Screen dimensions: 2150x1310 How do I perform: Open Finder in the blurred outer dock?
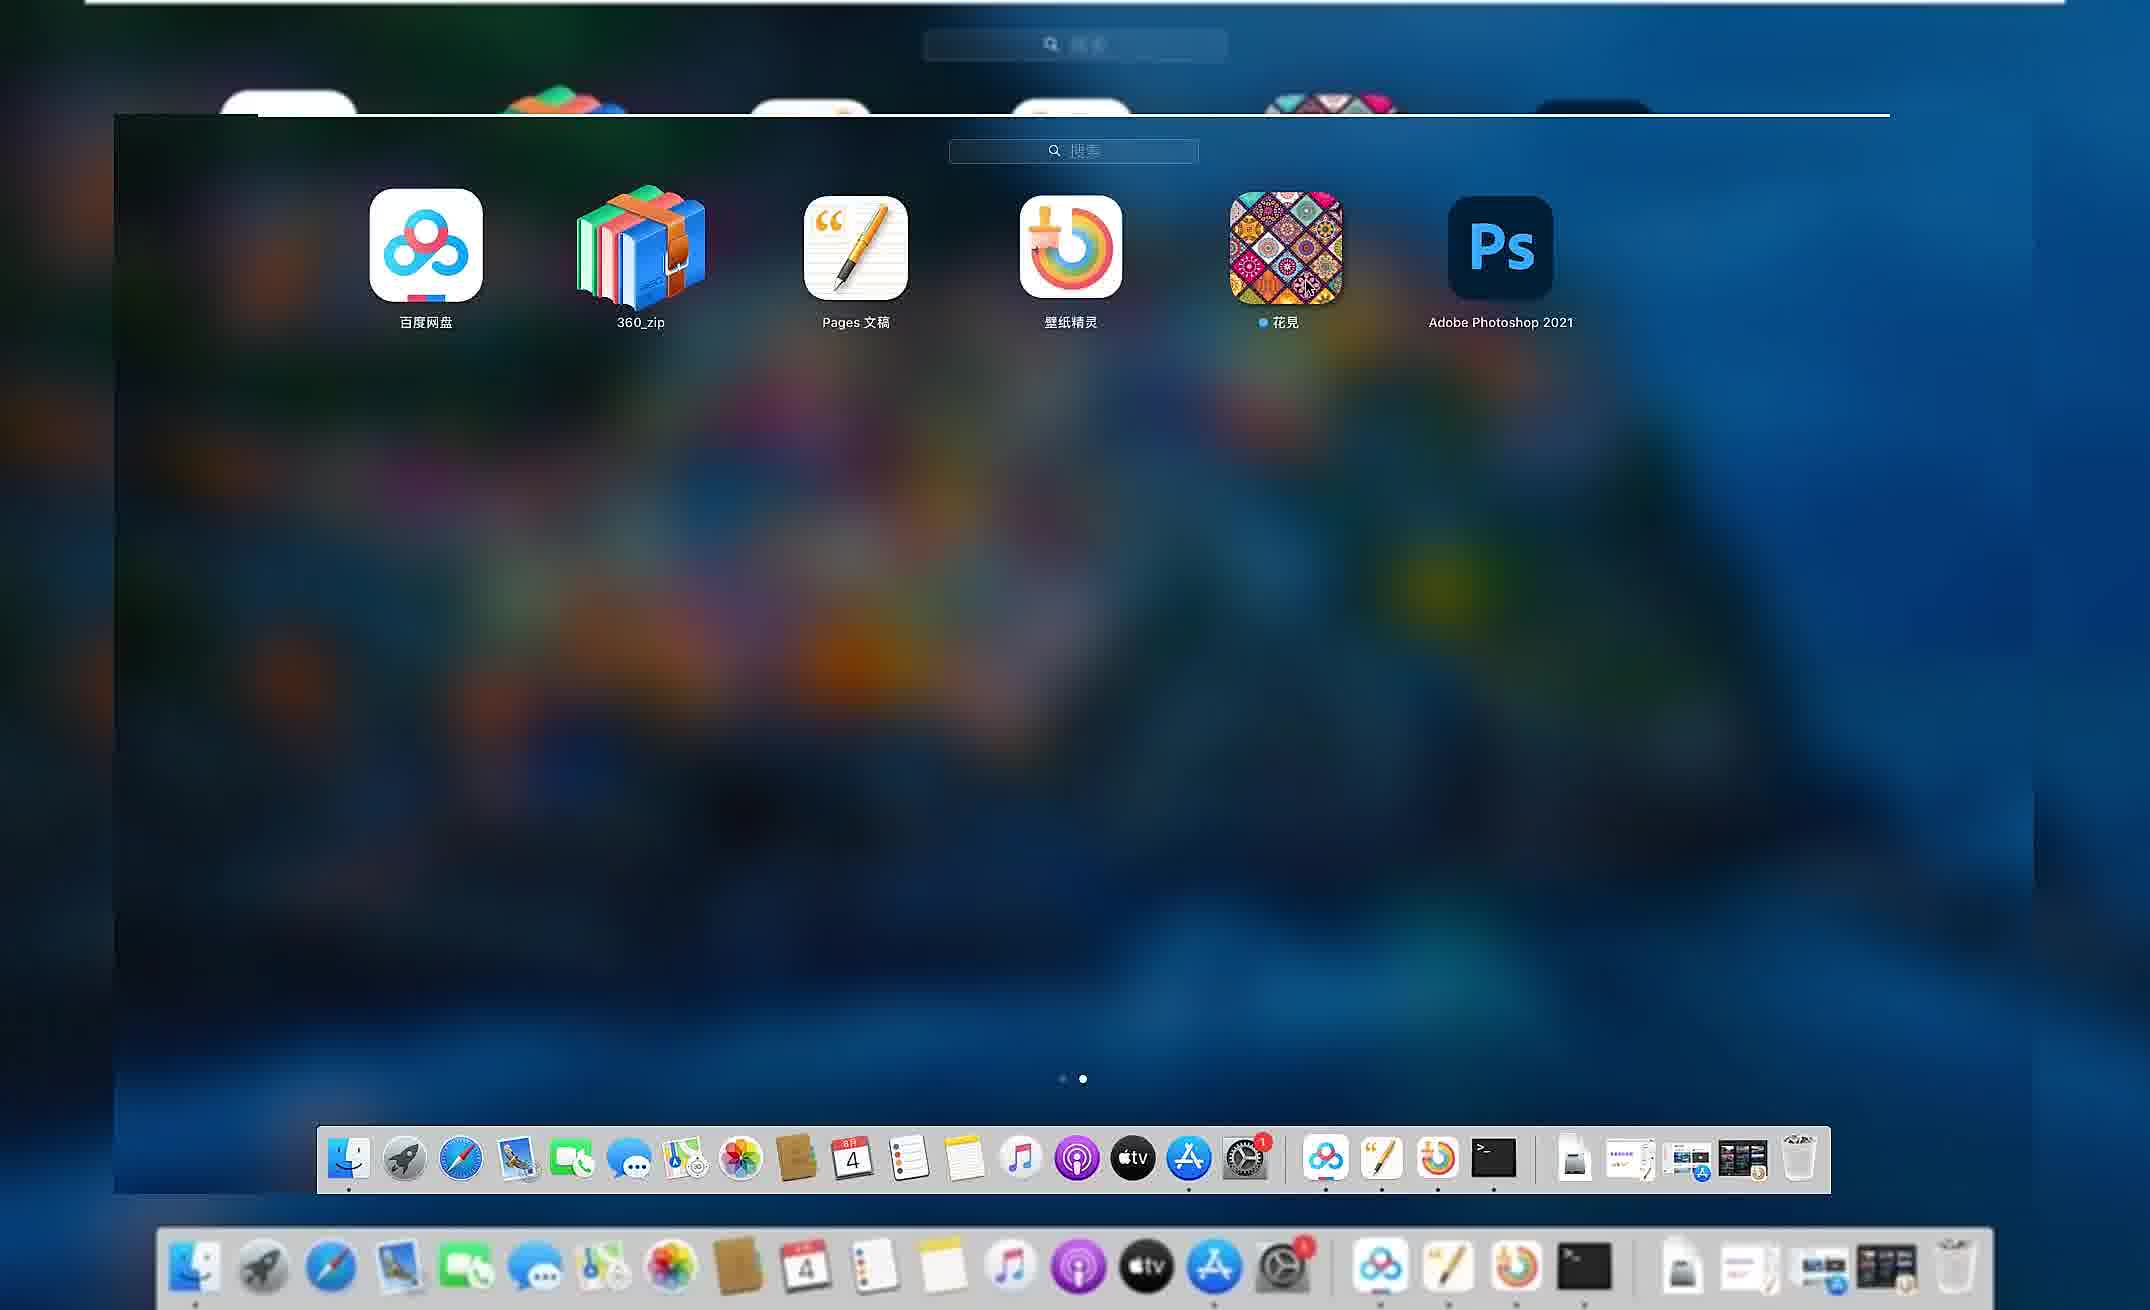(x=195, y=1267)
